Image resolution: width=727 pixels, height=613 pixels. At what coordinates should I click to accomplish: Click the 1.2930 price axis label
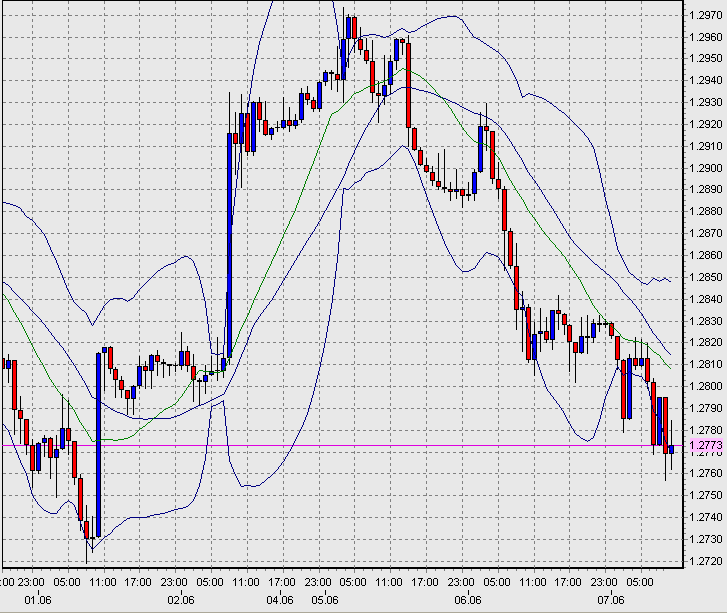(x=706, y=102)
